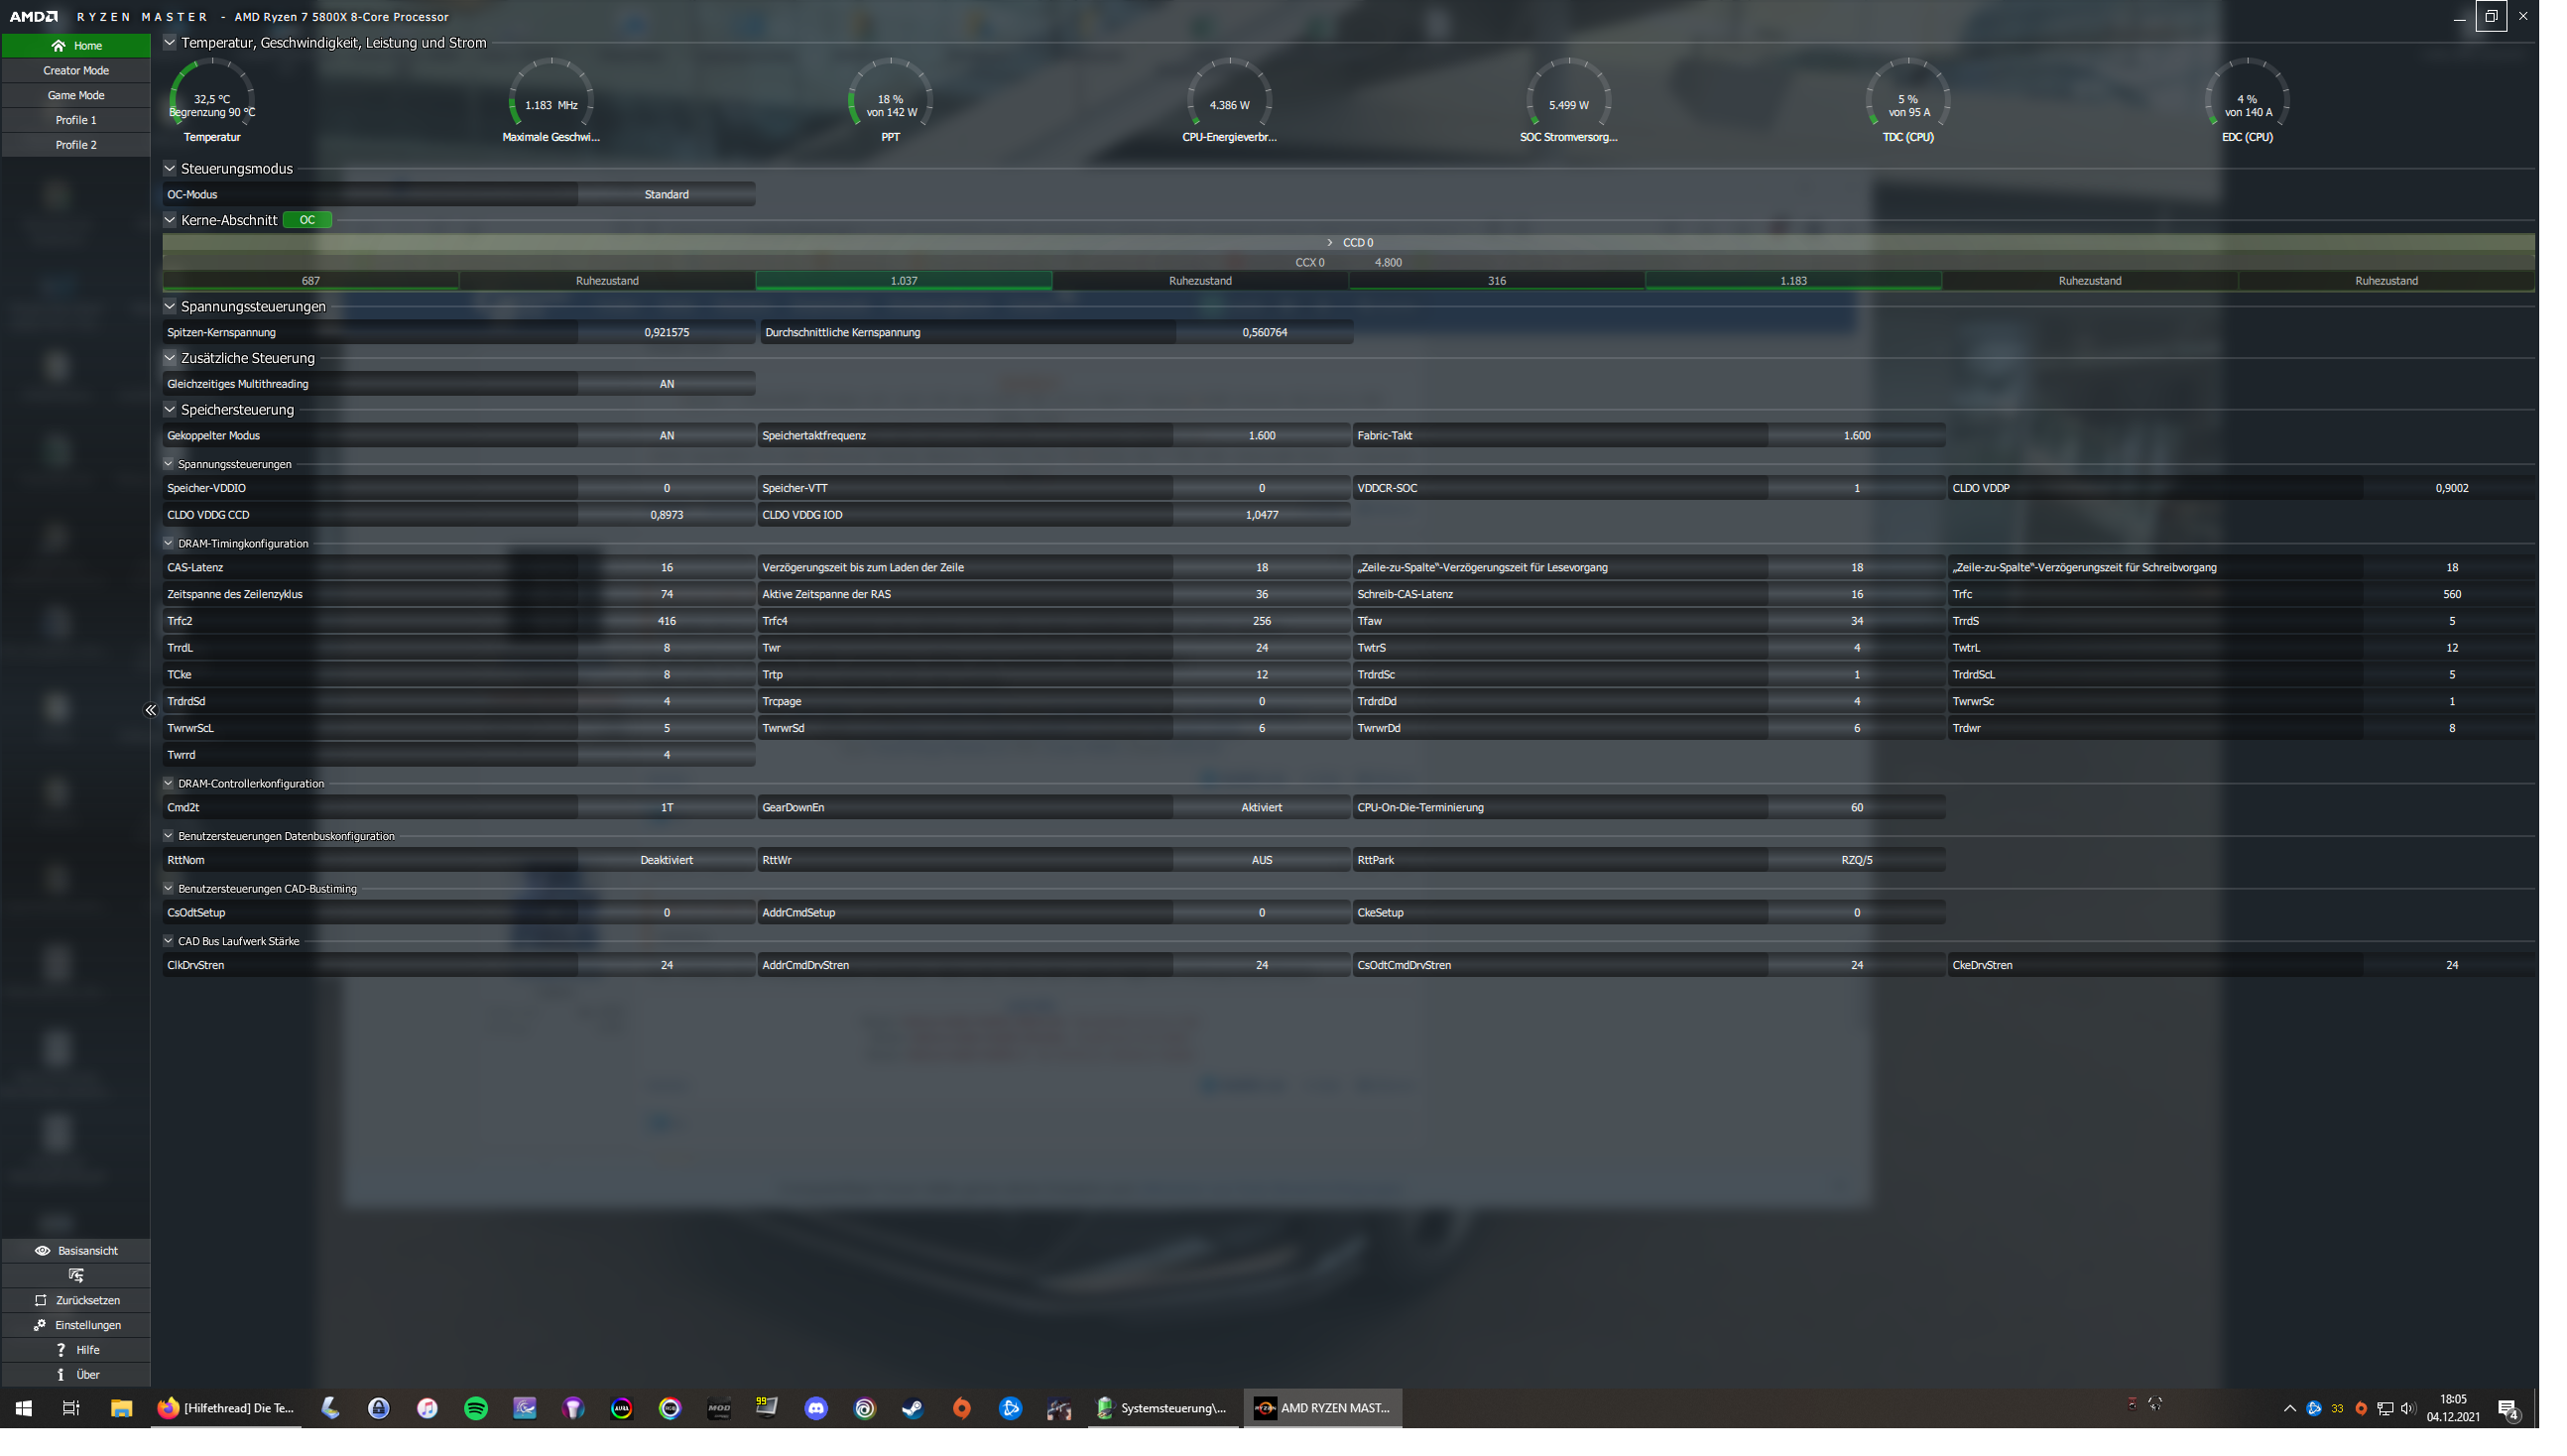Image resolution: width=2567 pixels, height=1456 pixels.
Task: Collapse sidebar with double-arrow icon
Action: [x=150, y=710]
